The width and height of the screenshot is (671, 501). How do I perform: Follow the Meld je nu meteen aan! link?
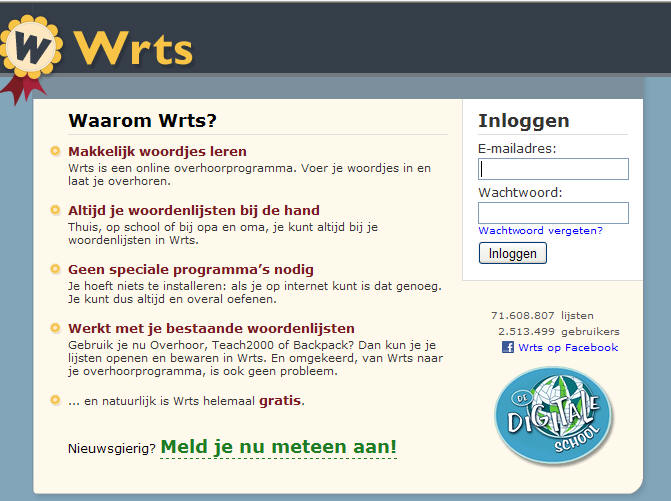click(279, 447)
